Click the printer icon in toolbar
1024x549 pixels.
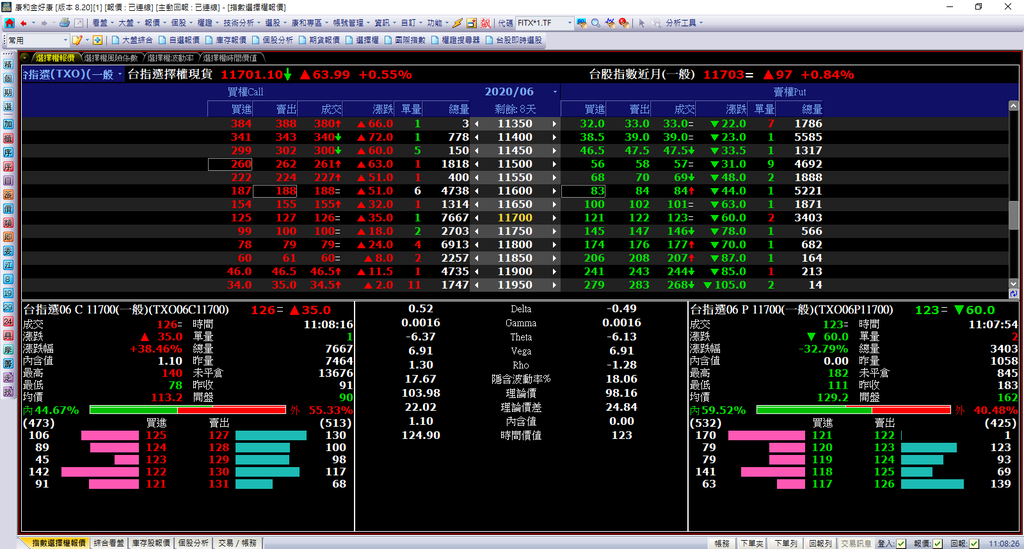(x=64, y=23)
